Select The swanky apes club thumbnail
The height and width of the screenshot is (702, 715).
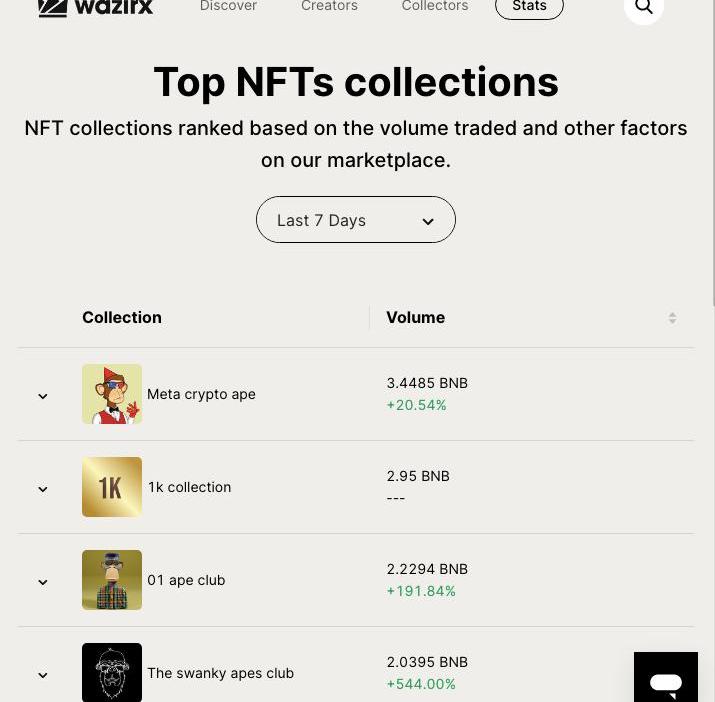click(x=112, y=672)
